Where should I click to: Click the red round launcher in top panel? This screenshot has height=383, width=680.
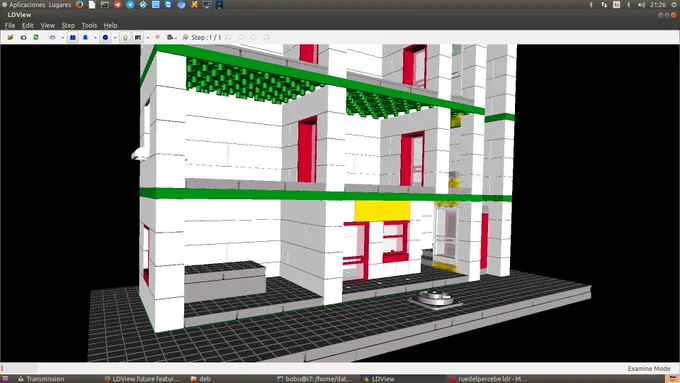(x=118, y=5)
